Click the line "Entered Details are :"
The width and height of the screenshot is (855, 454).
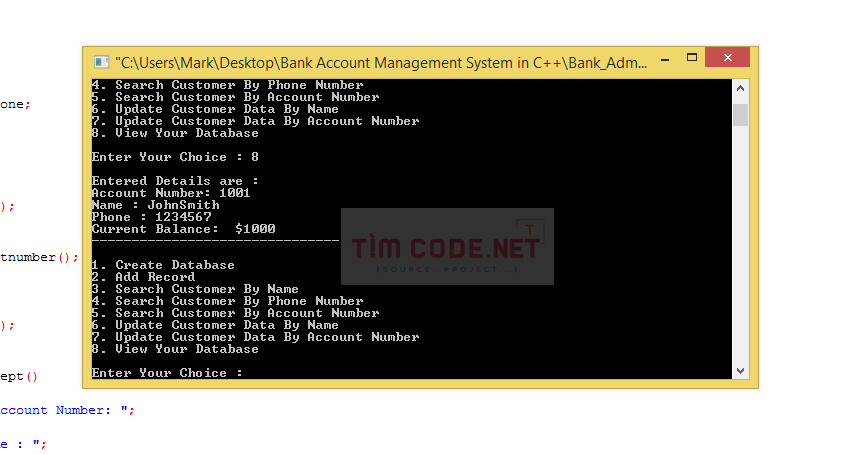pos(175,181)
